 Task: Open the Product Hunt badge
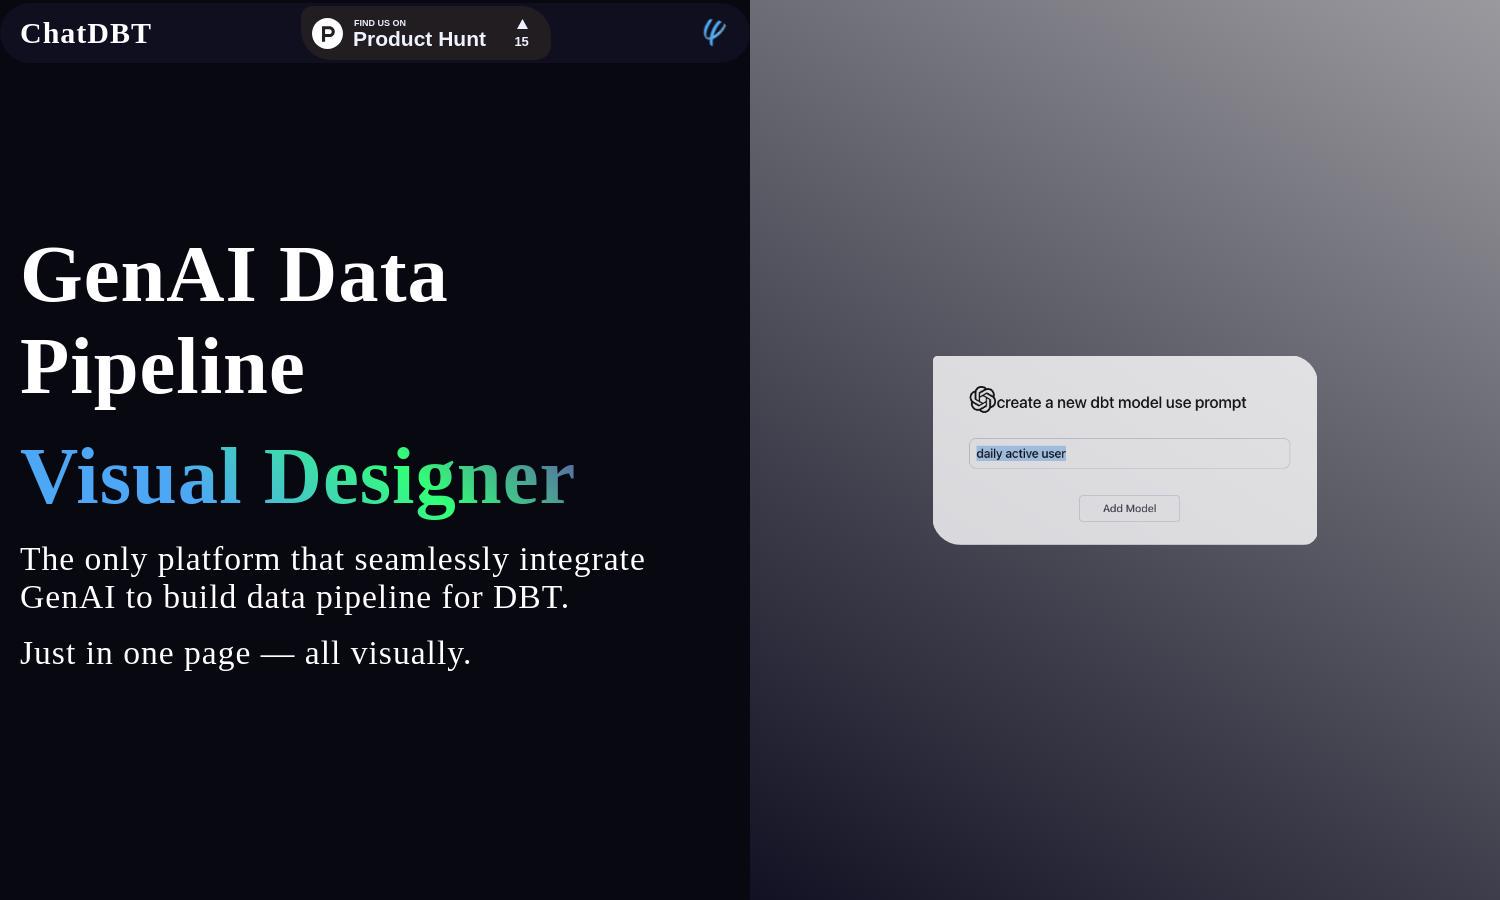click(426, 33)
